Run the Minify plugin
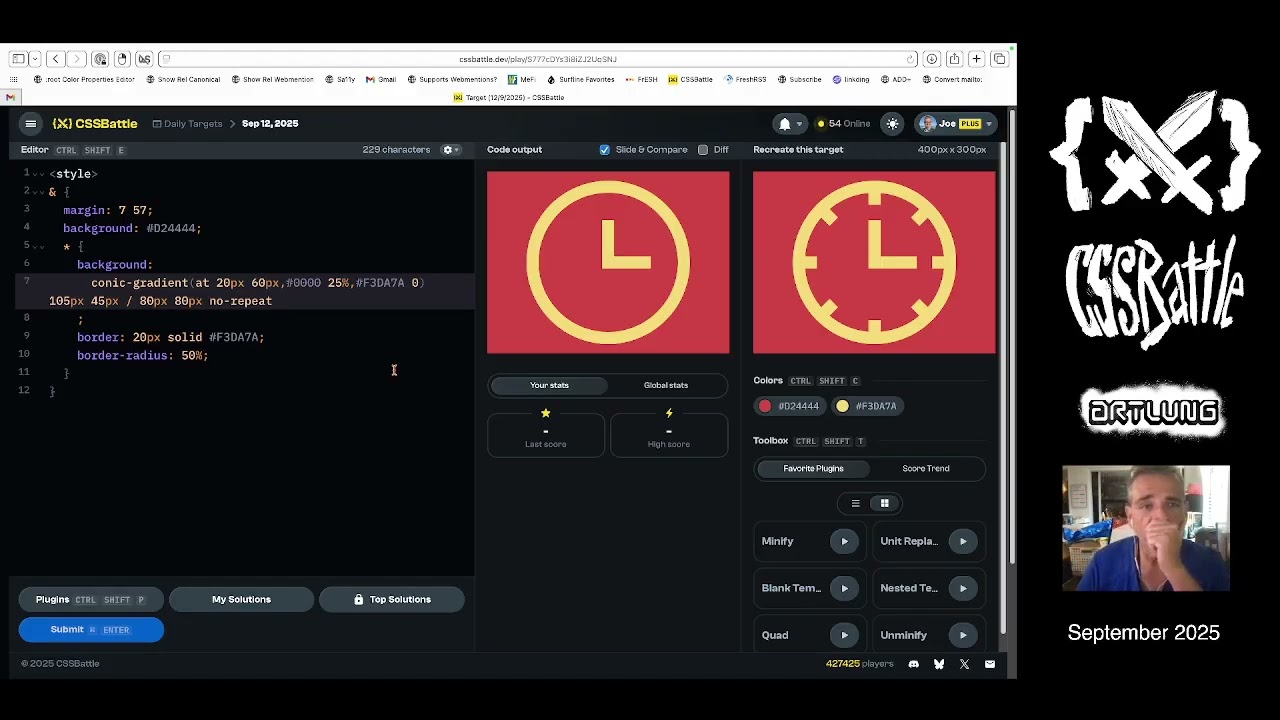Viewport: 1280px width, 720px height. [844, 541]
